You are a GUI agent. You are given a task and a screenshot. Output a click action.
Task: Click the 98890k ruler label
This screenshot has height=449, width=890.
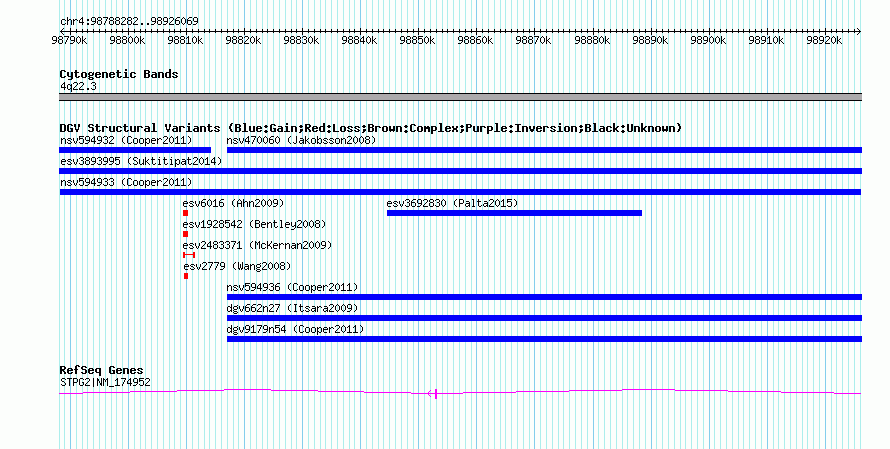(x=650, y=40)
